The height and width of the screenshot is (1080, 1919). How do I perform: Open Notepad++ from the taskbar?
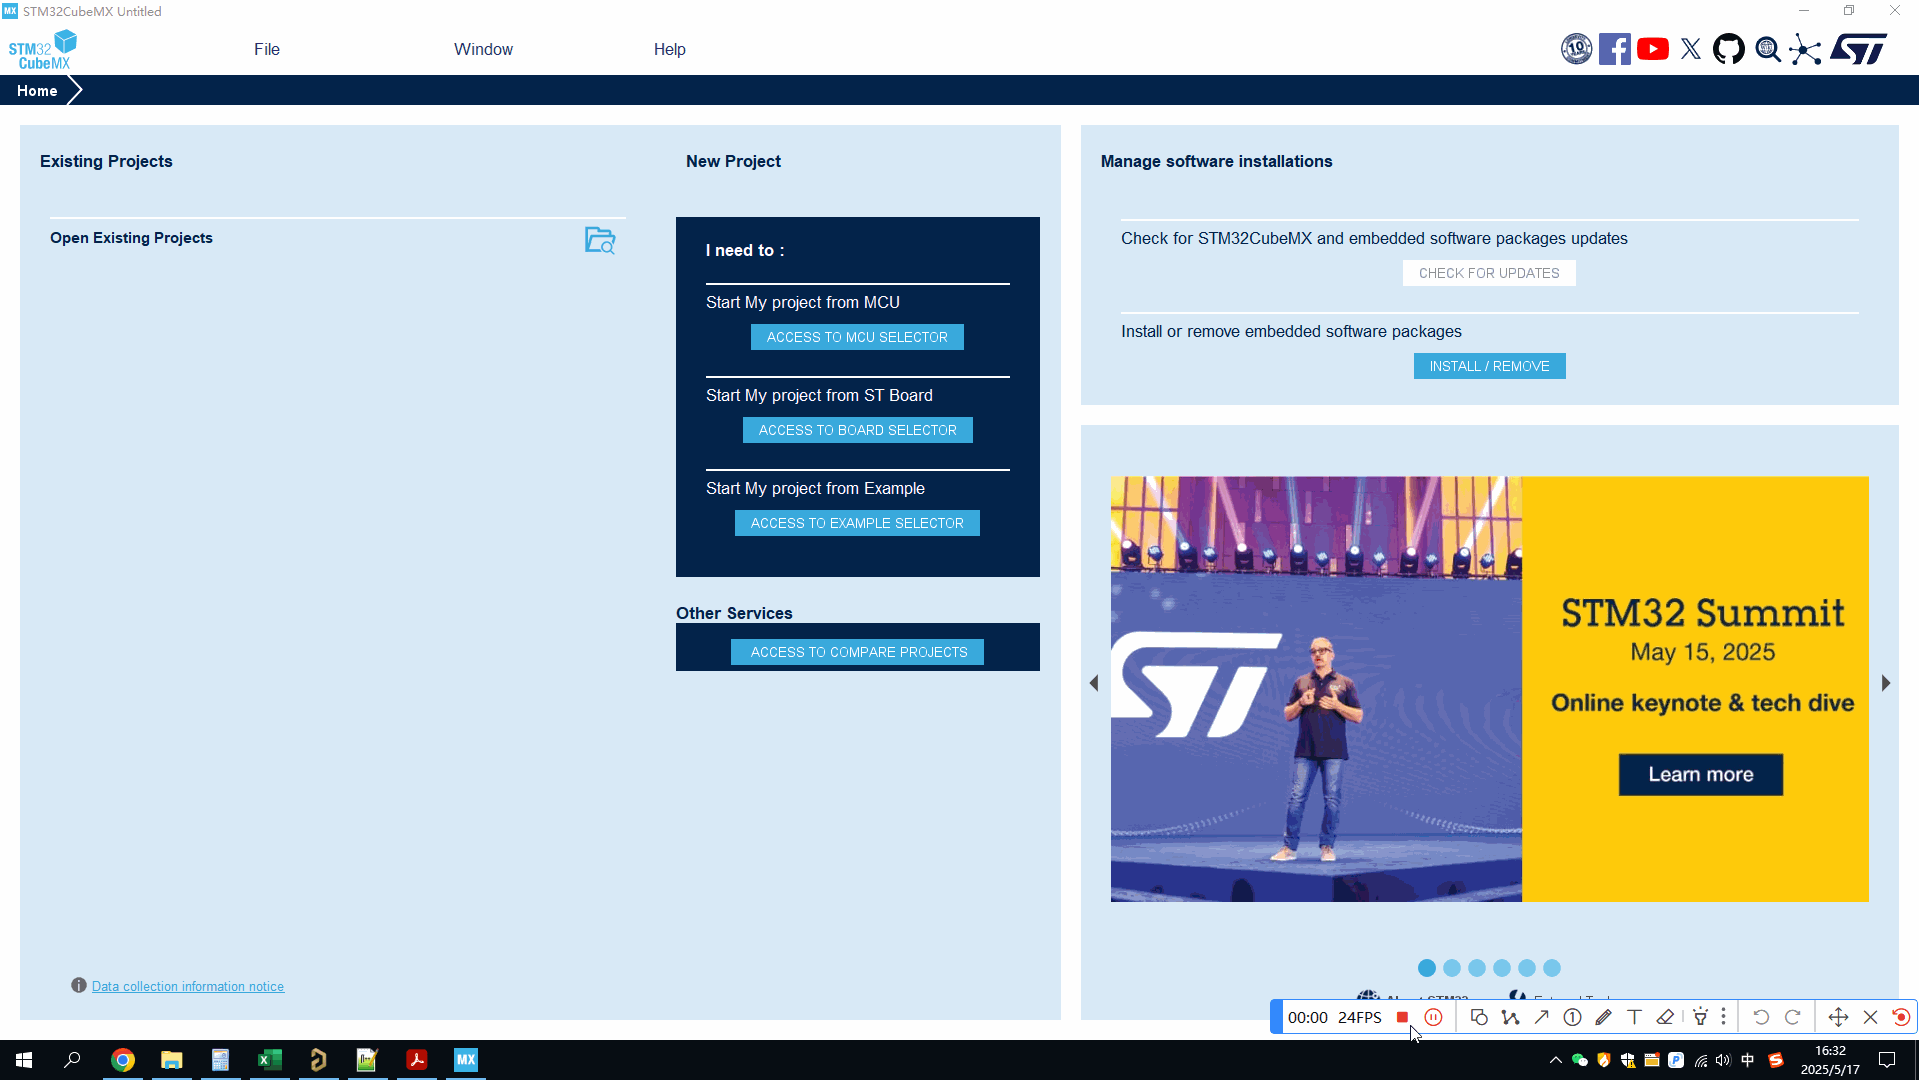tap(367, 1060)
